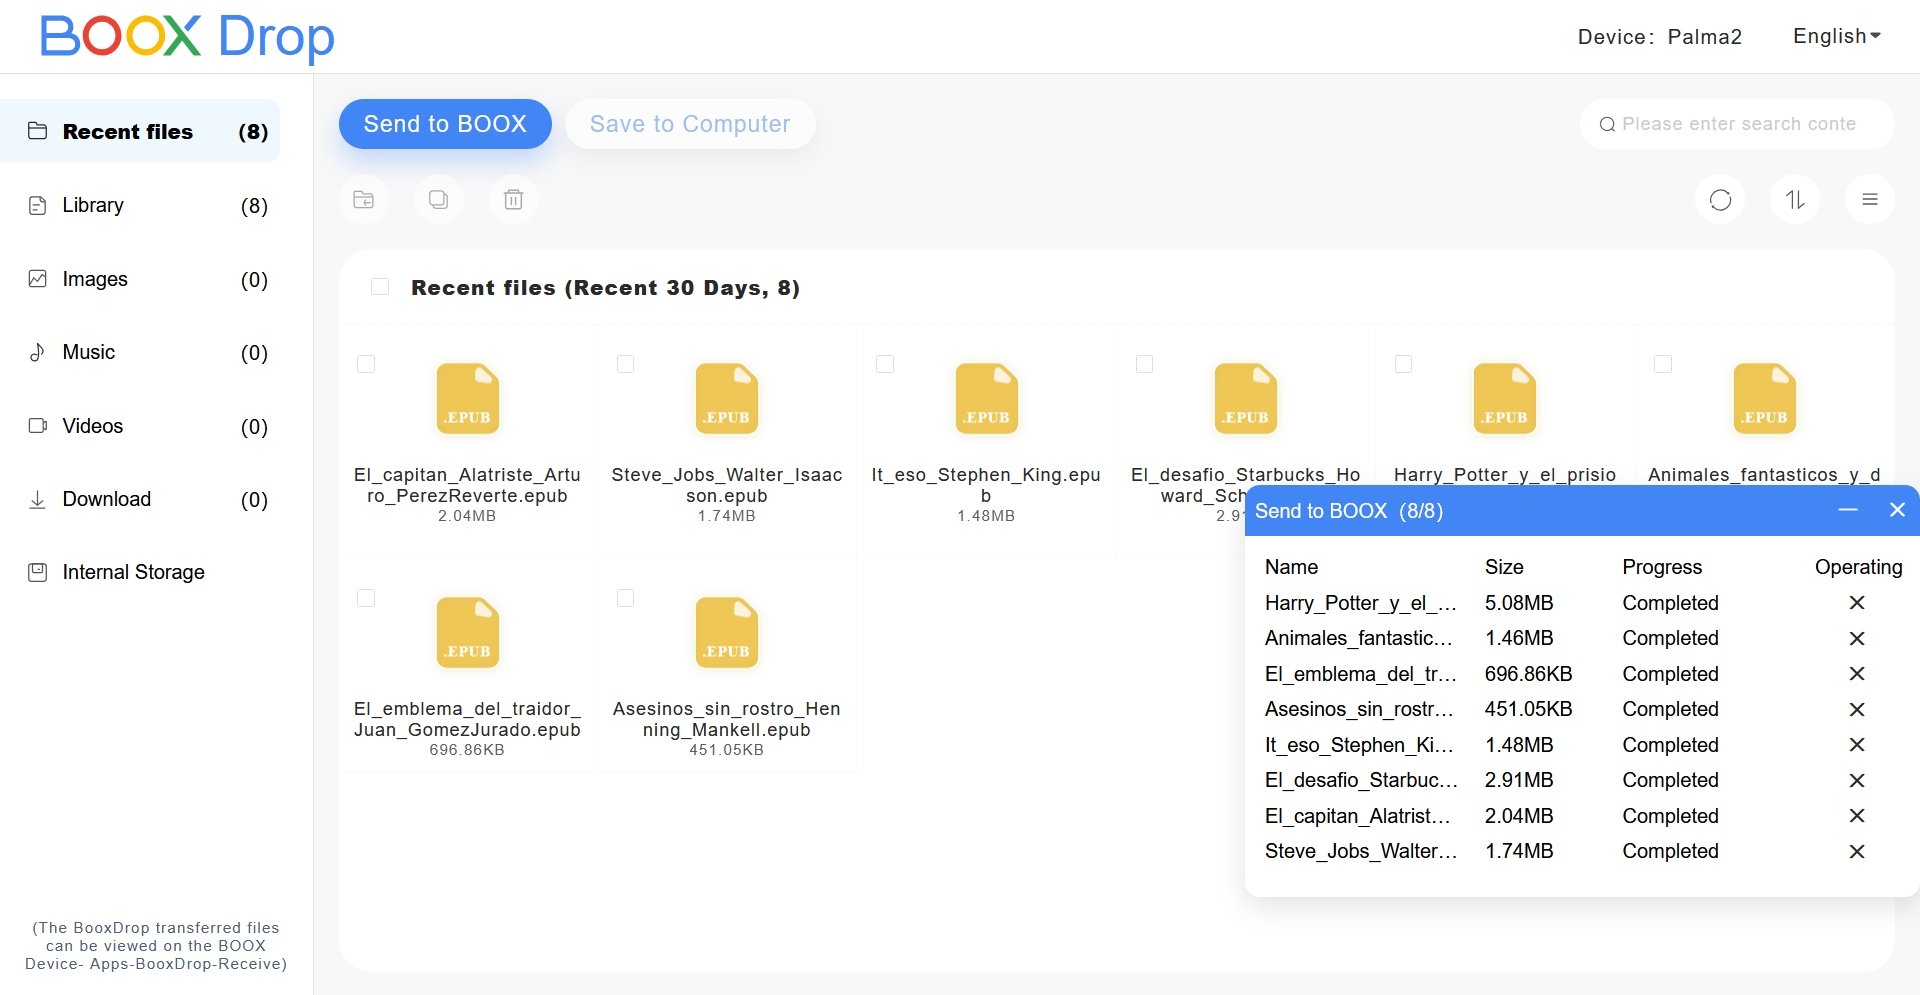Check the El_emblema_del_traidor file checkbox
Screen dimensions: 1920x995
tap(366, 598)
